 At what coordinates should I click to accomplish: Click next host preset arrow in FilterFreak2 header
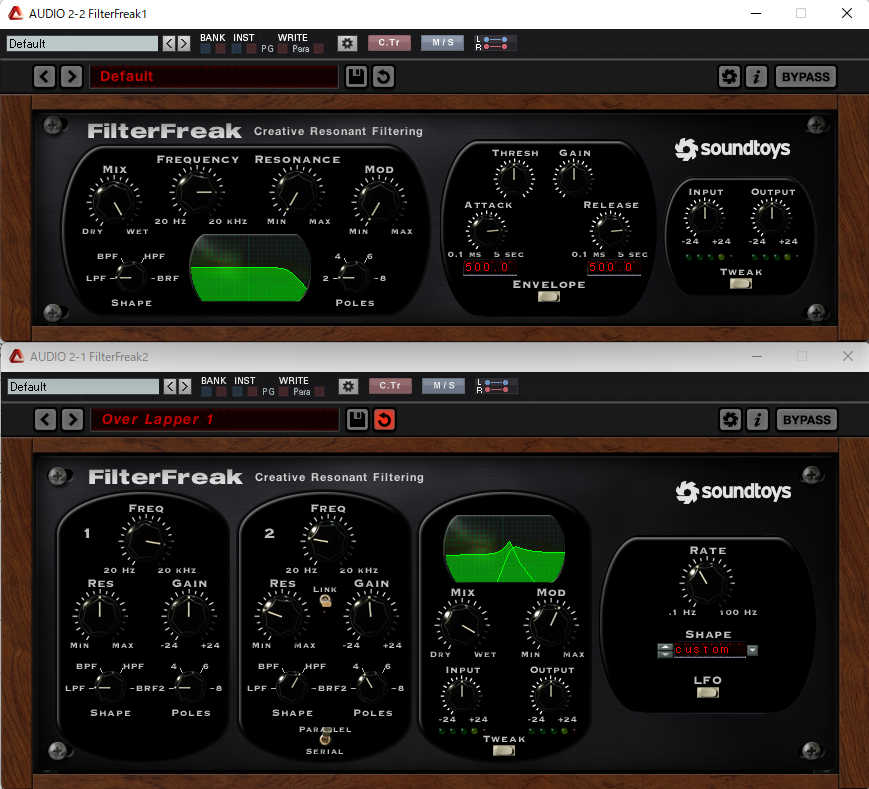(185, 386)
